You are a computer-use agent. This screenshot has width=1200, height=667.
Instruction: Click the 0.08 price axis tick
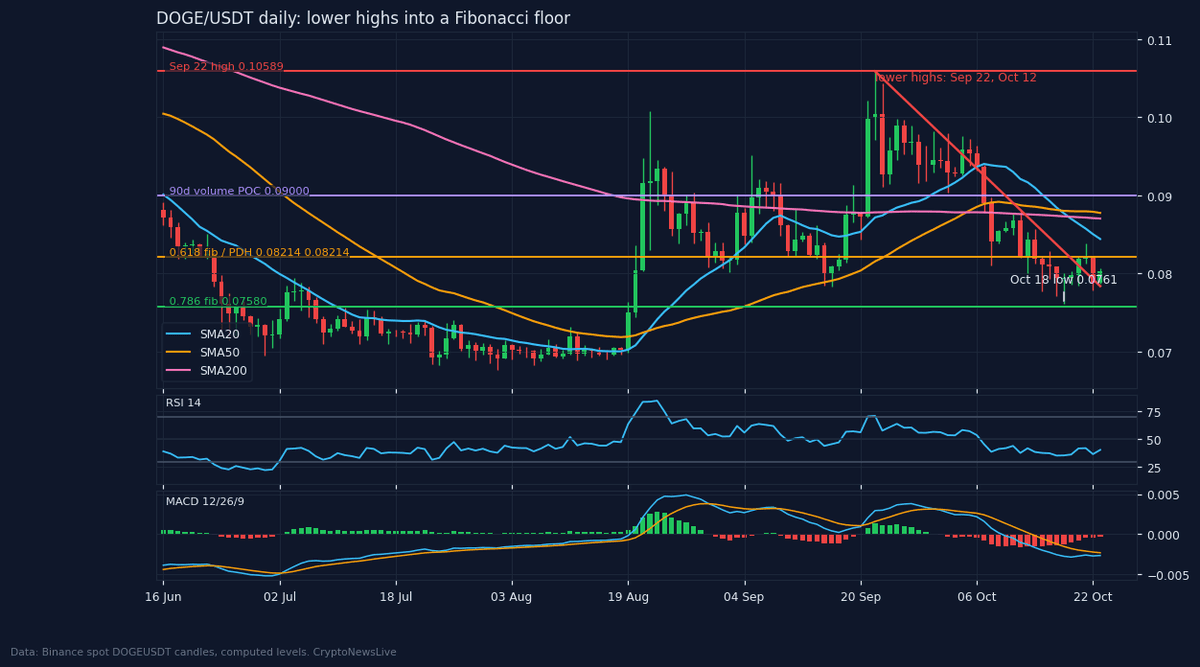[1158, 274]
